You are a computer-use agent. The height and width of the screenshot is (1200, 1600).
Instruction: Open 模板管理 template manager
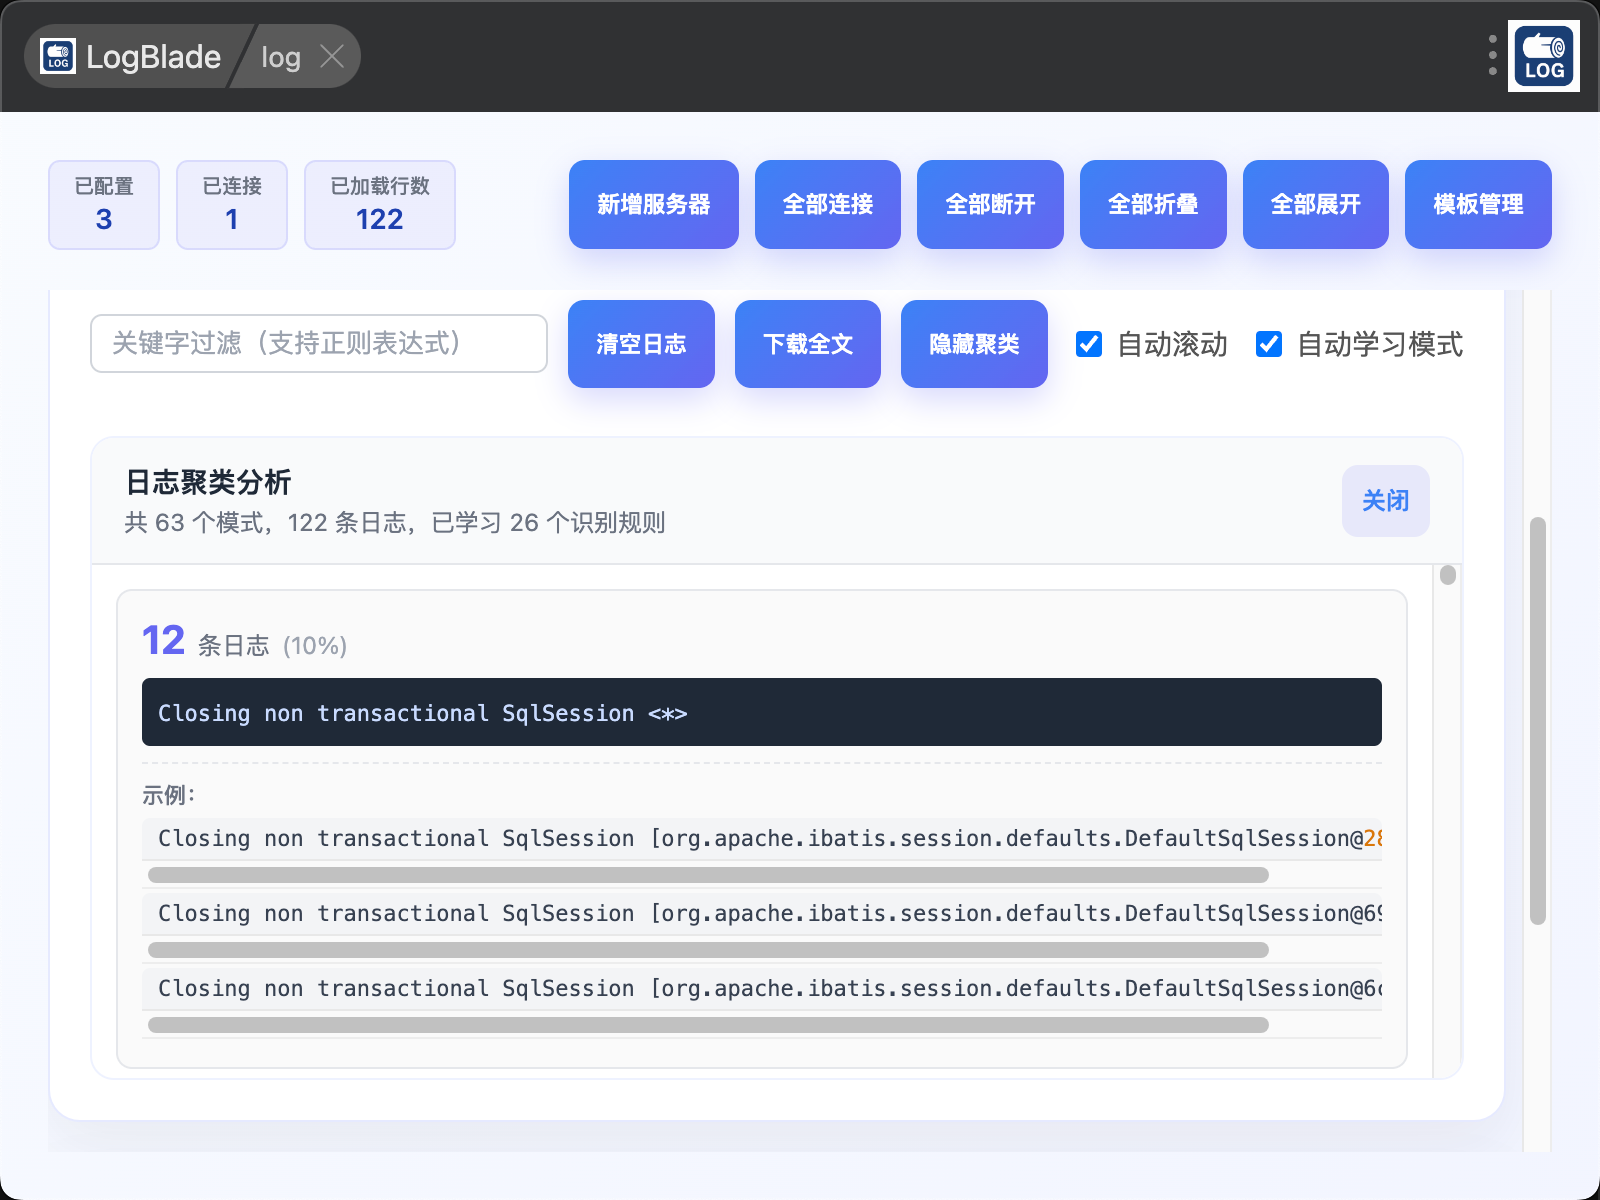coord(1478,204)
